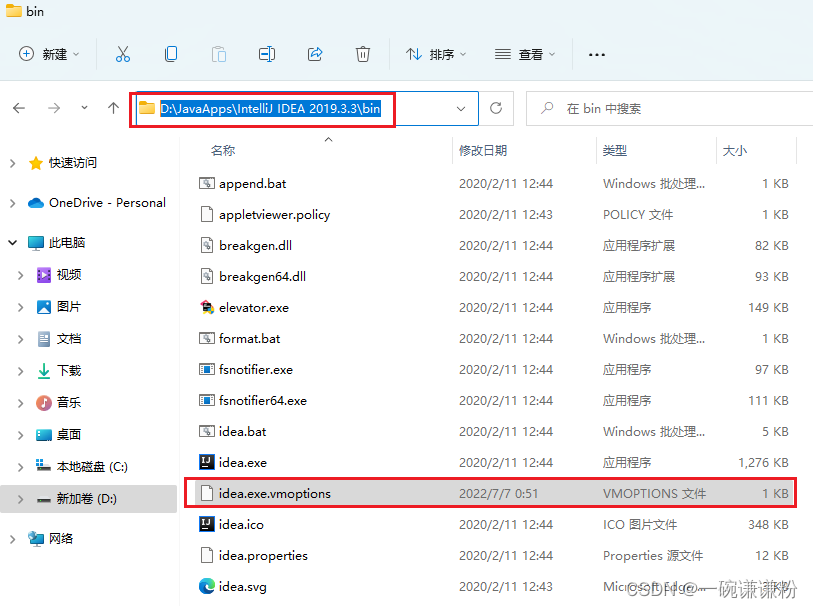Go forward with the right arrow
Viewport: 813px width, 608px height.
click(x=54, y=108)
